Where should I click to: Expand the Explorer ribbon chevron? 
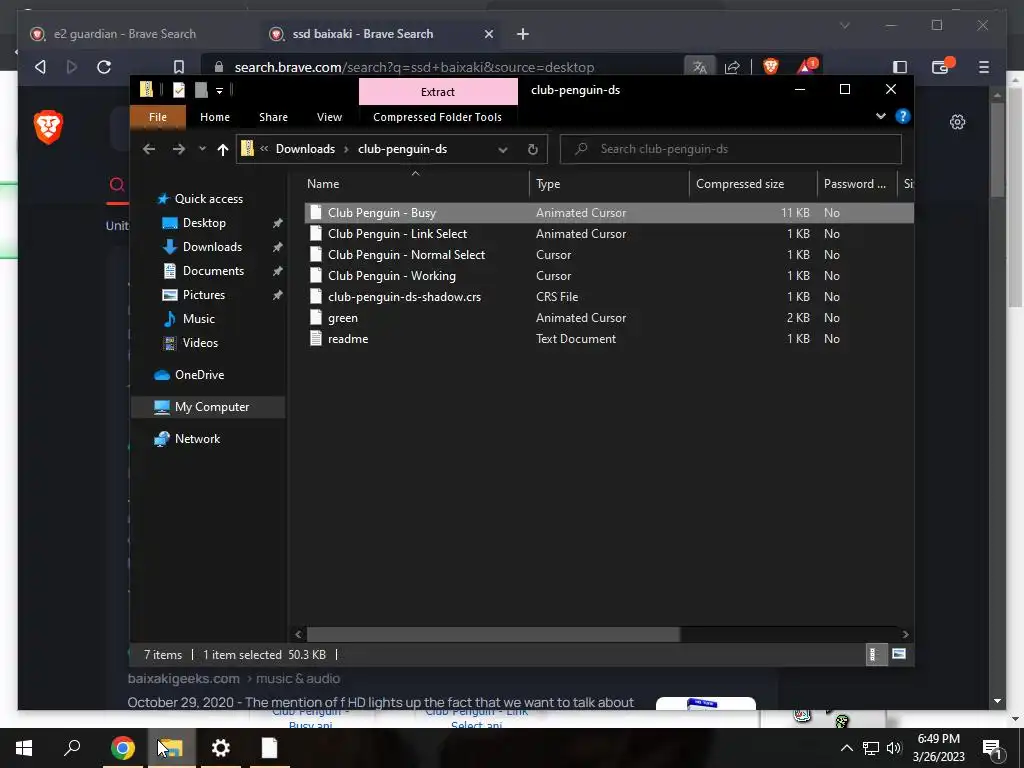pyautogui.click(x=880, y=116)
